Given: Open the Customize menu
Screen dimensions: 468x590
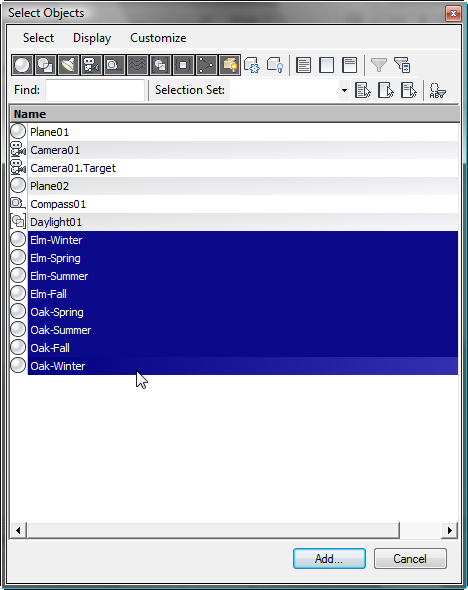Looking at the screenshot, I should [158, 38].
